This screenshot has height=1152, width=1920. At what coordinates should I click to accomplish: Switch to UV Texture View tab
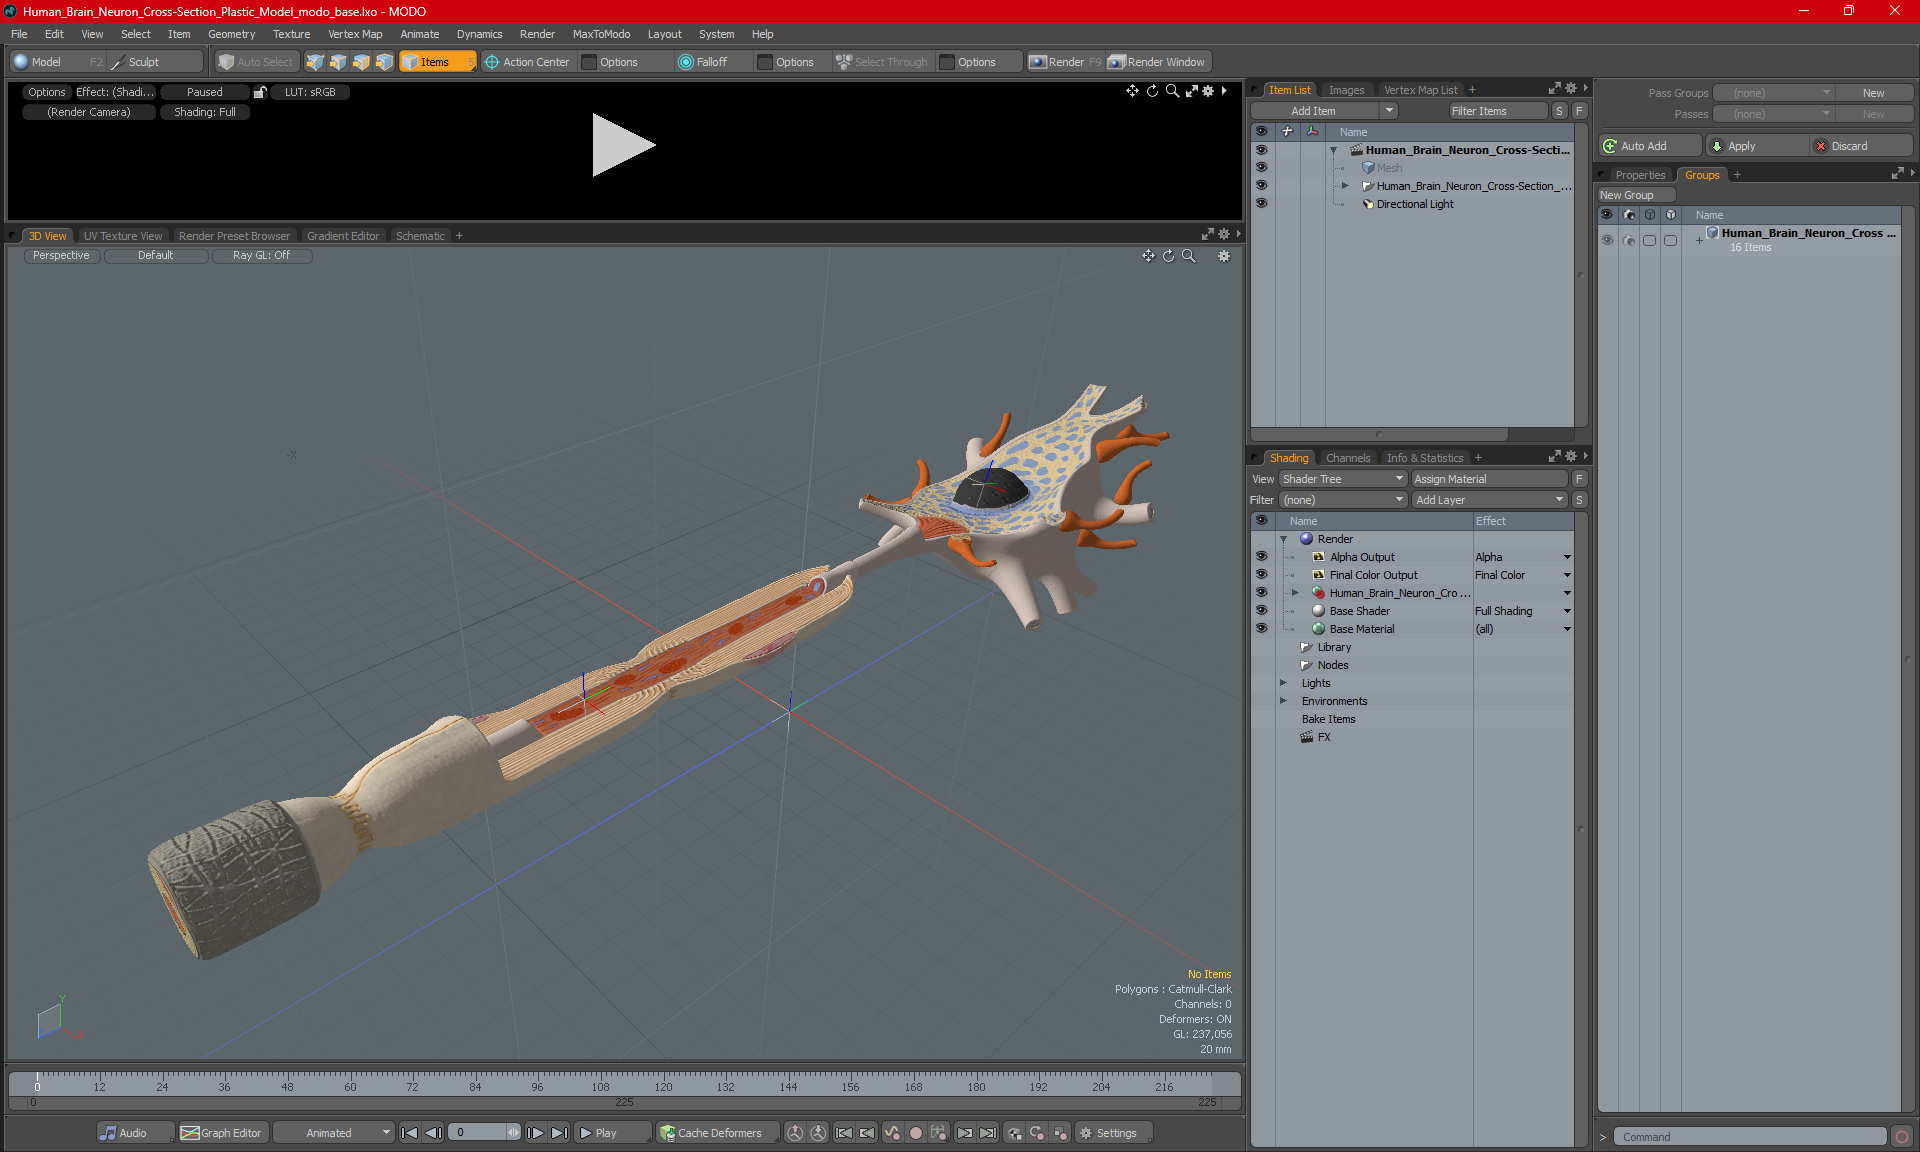coord(123,236)
